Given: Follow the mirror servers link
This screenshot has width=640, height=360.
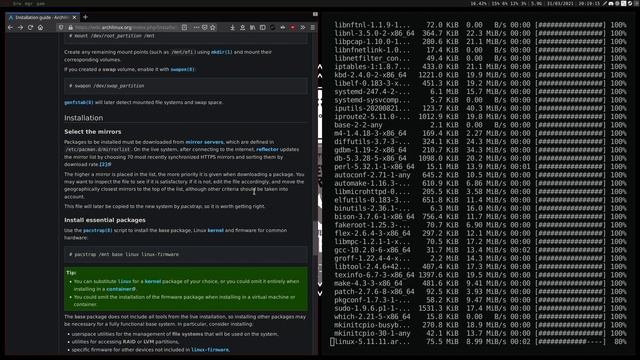Looking at the screenshot, I should tap(204, 142).
